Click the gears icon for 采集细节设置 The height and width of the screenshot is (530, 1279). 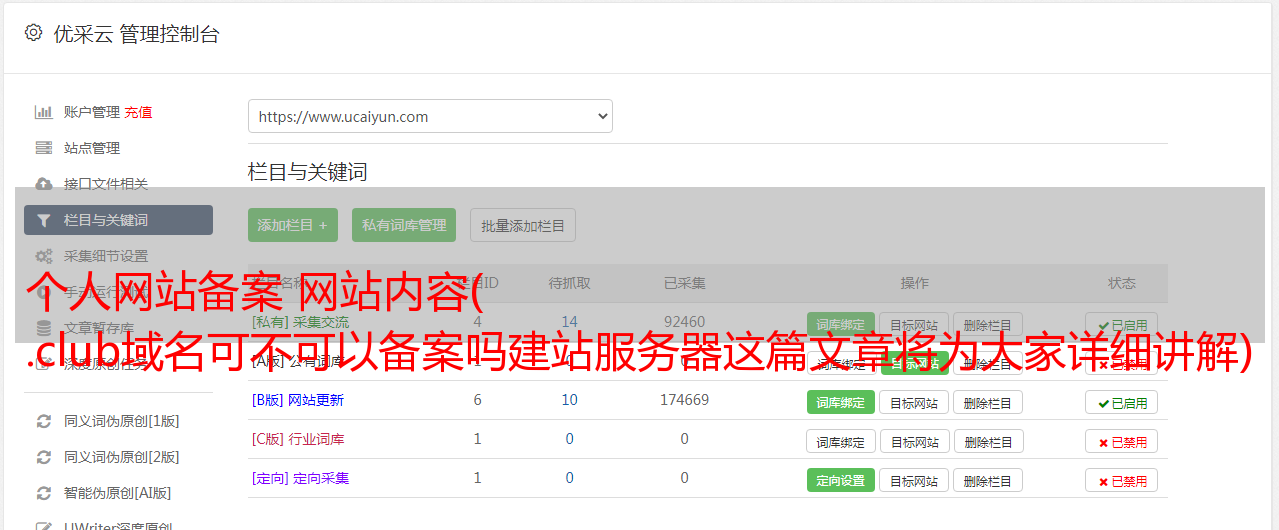pos(44,256)
